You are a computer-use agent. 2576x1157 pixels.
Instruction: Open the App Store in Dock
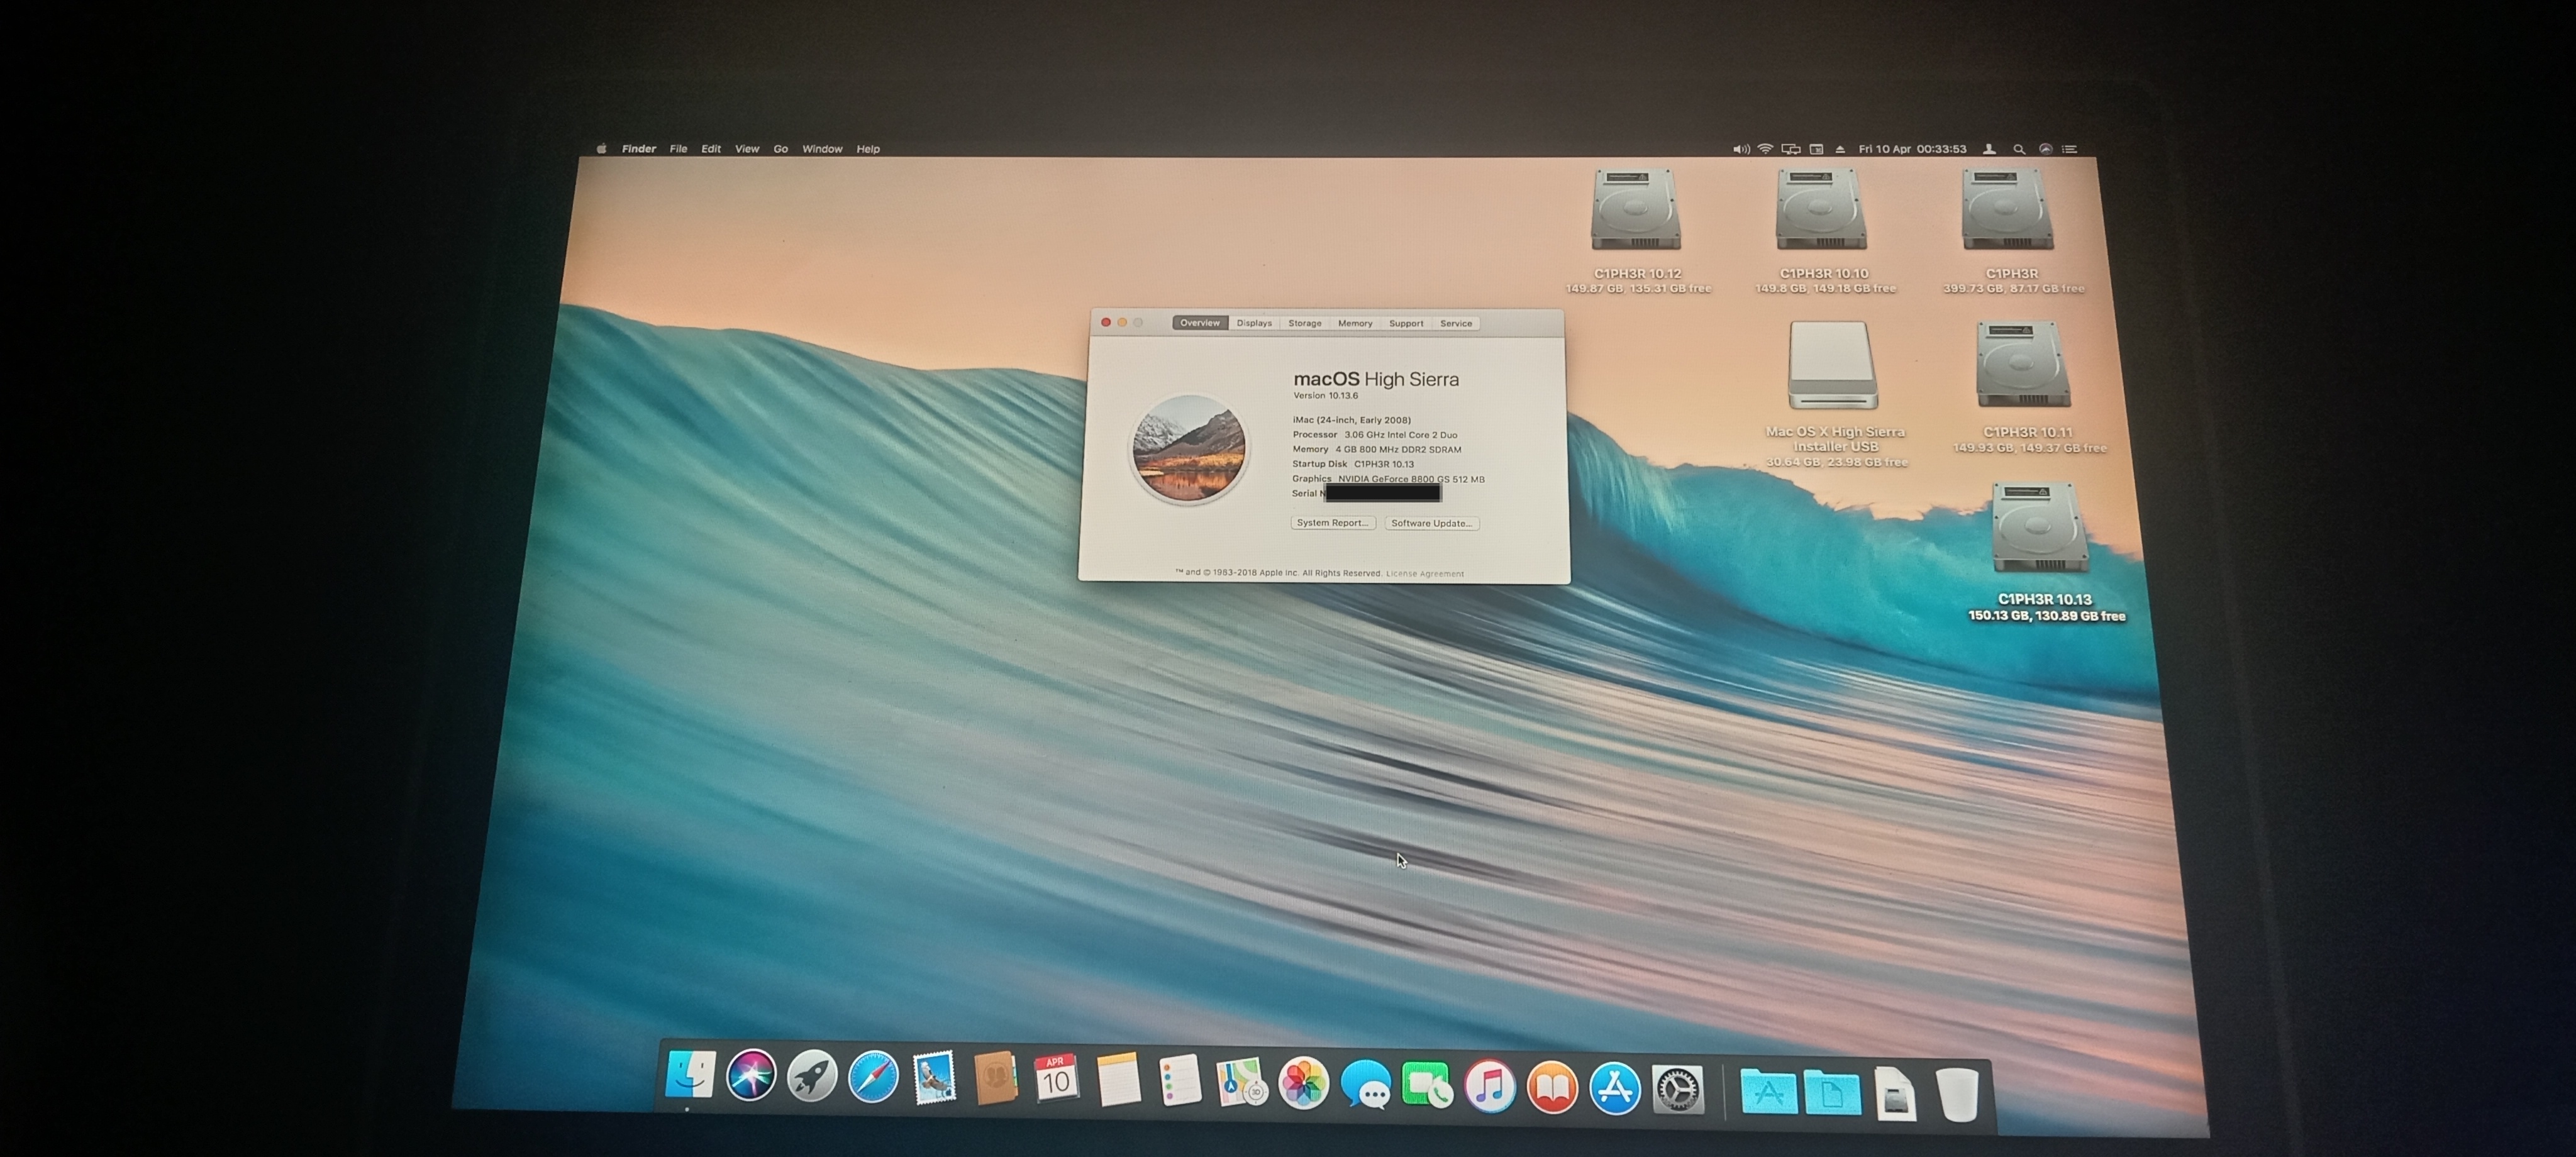1615,1089
